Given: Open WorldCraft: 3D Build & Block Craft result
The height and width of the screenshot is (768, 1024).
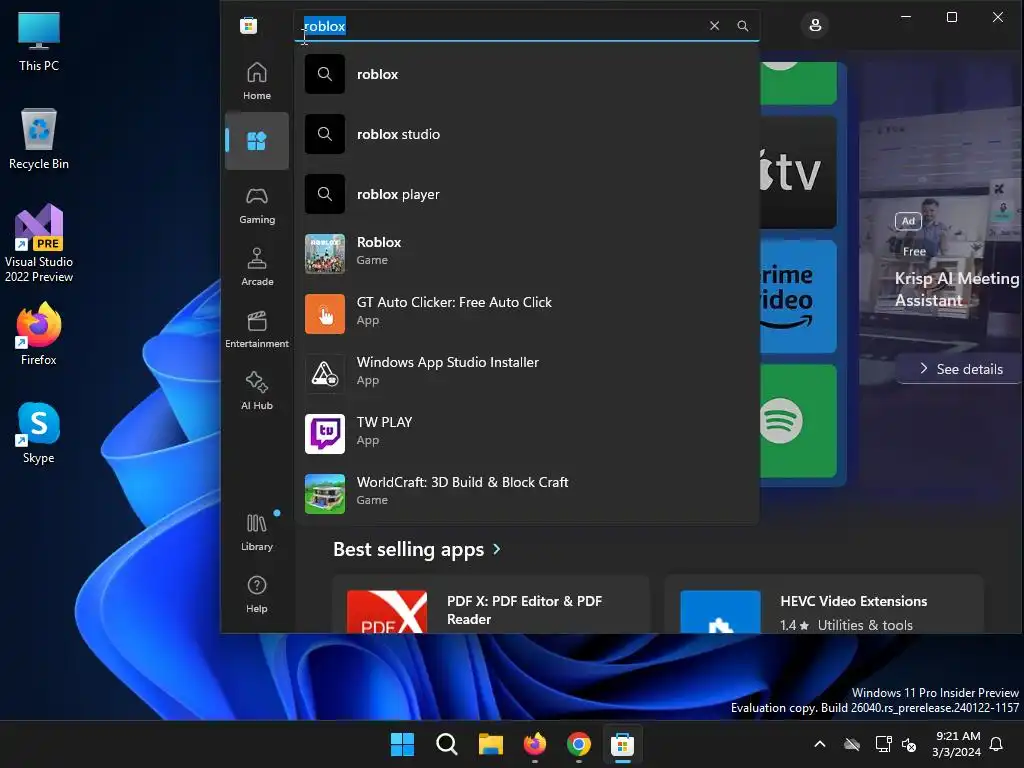Looking at the screenshot, I should [x=526, y=494].
